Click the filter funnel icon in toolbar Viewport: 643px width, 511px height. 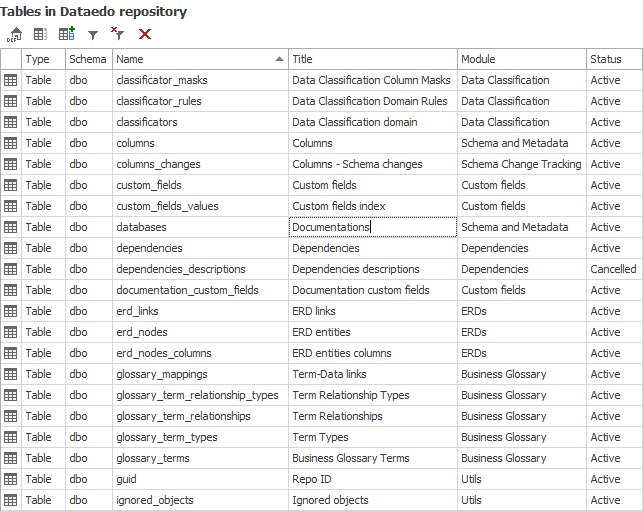[x=93, y=34]
